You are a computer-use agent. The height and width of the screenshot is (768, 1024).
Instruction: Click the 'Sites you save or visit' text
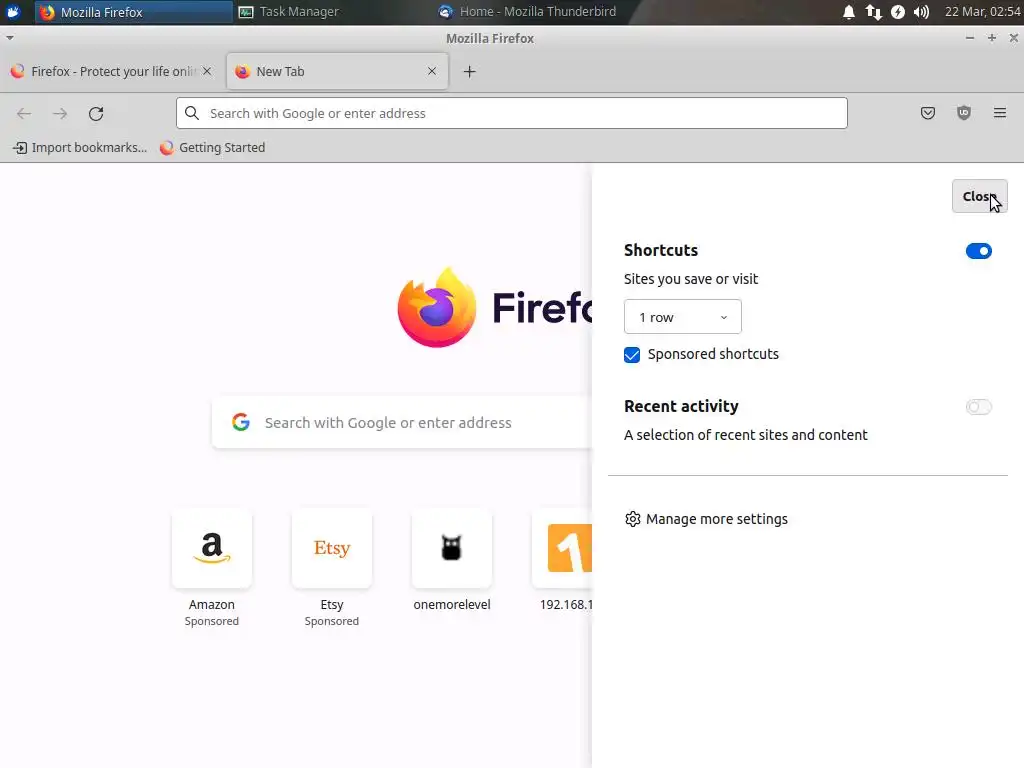click(x=691, y=279)
